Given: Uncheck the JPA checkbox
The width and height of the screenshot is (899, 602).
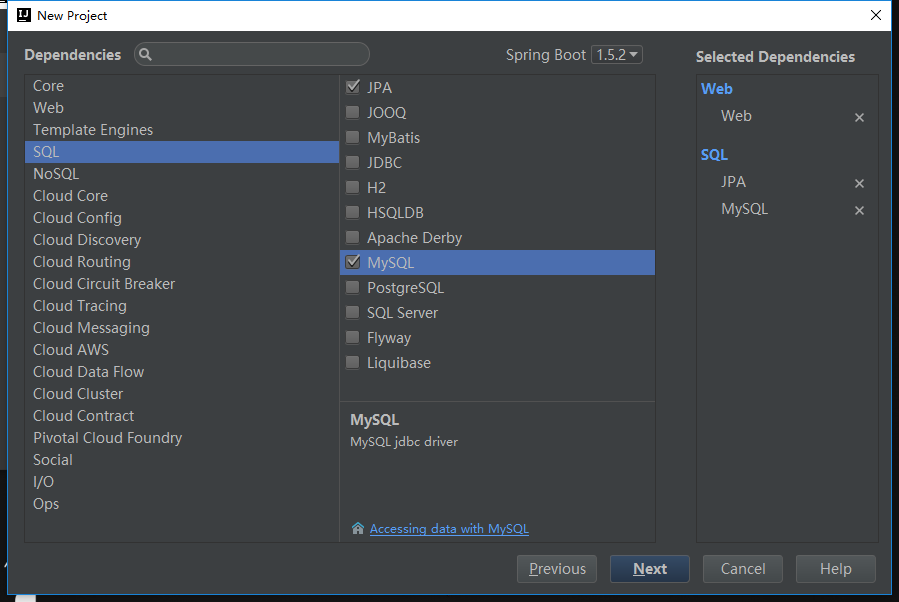Looking at the screenshot, I should tap(353, 87).
